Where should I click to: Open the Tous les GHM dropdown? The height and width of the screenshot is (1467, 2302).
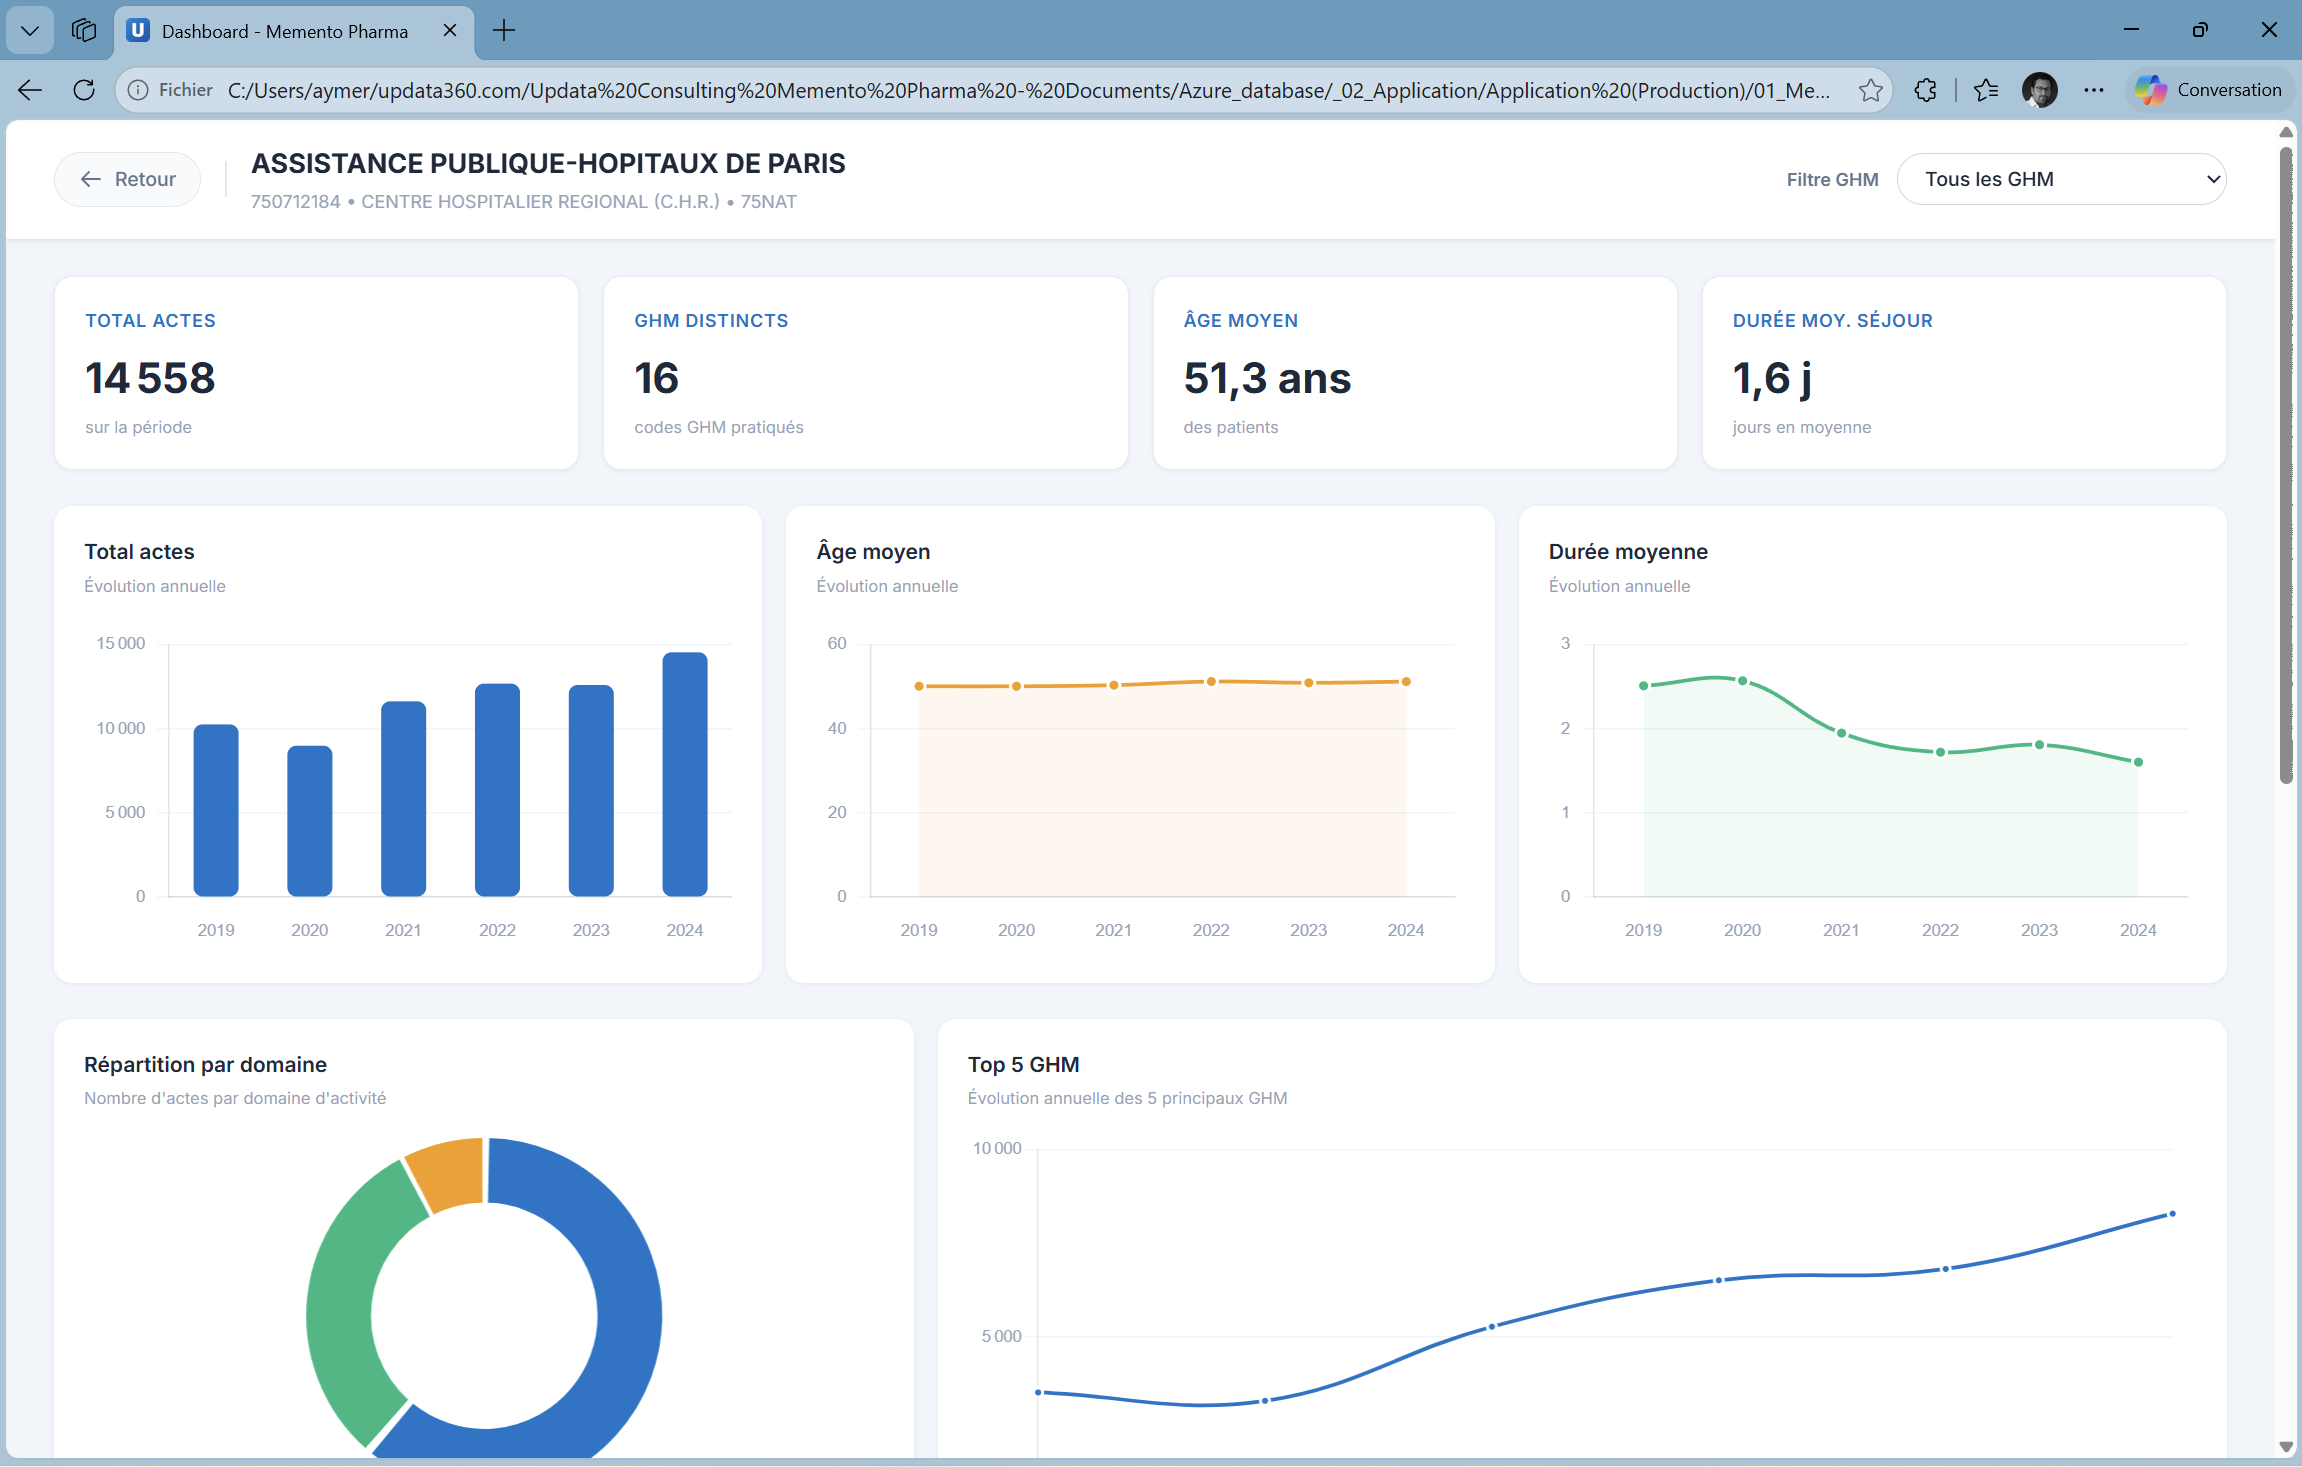tap(2061, 179)
